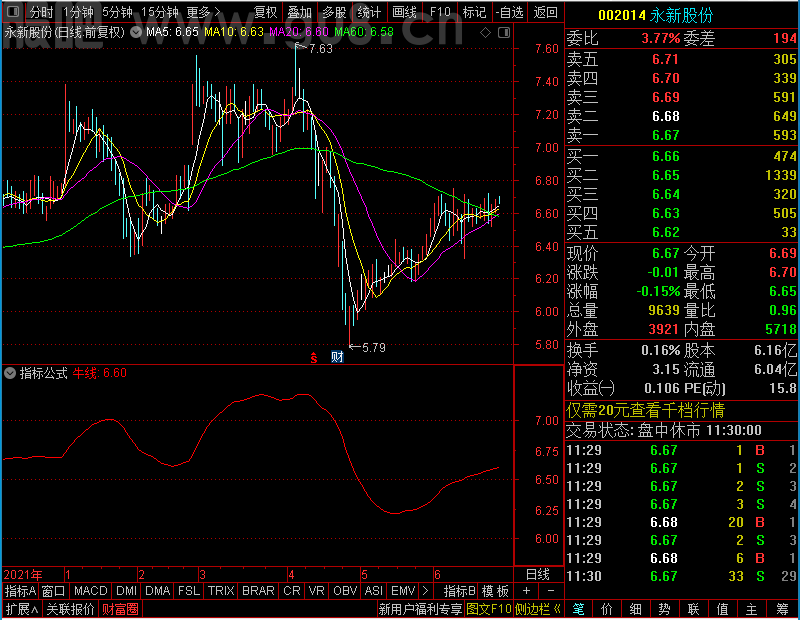Select the MACD indicator tab
Viewport: 800px width, 620px height.
click(90, 591)
